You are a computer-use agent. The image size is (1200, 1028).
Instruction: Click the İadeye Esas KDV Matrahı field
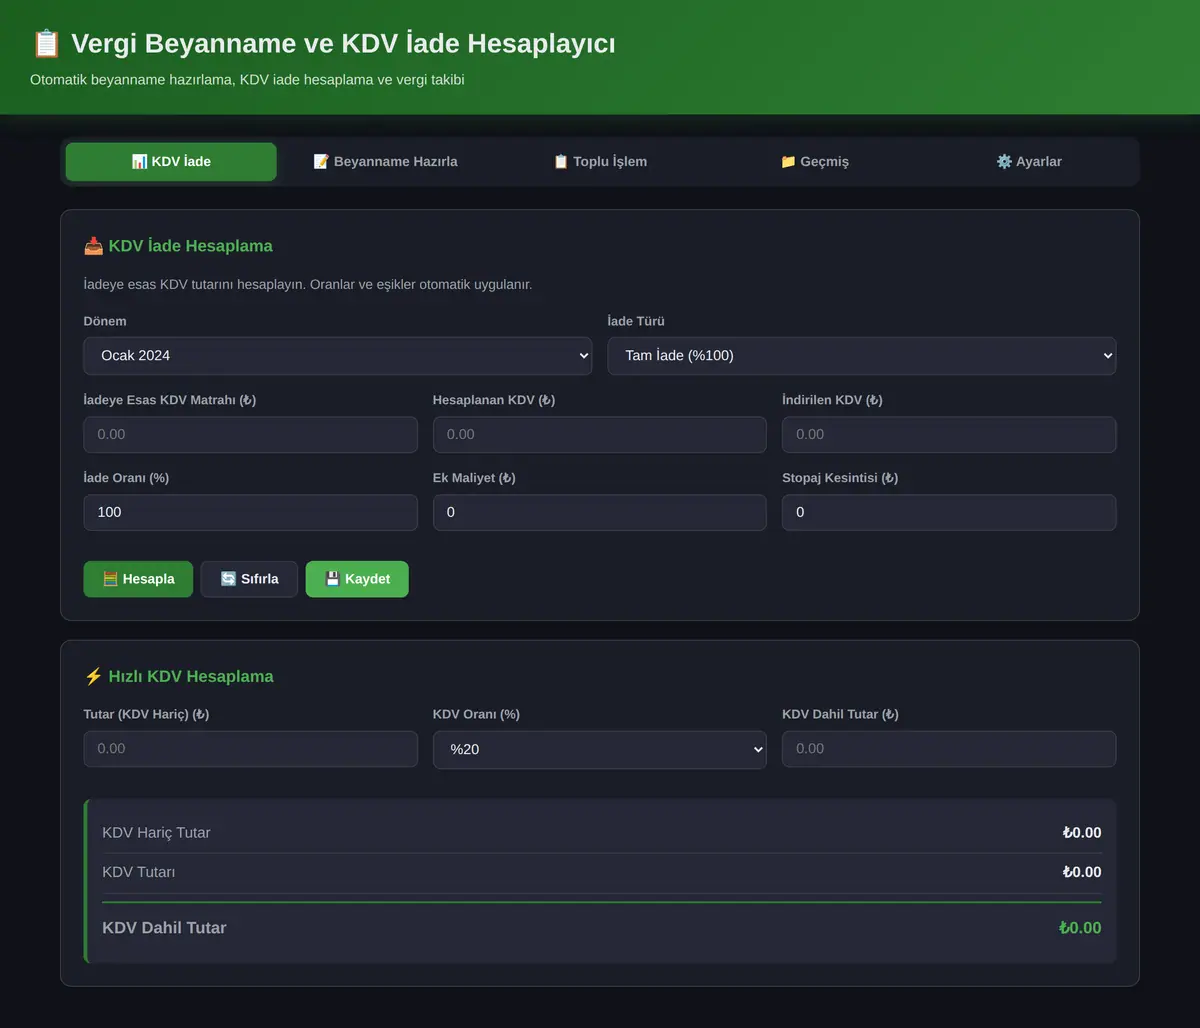[251, 435]
